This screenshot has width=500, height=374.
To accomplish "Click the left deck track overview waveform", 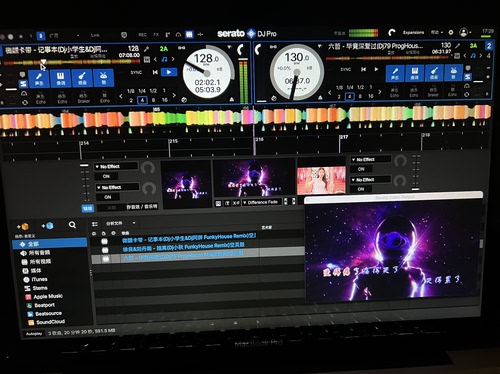I will pyautogui.click(x=71, y=62).
